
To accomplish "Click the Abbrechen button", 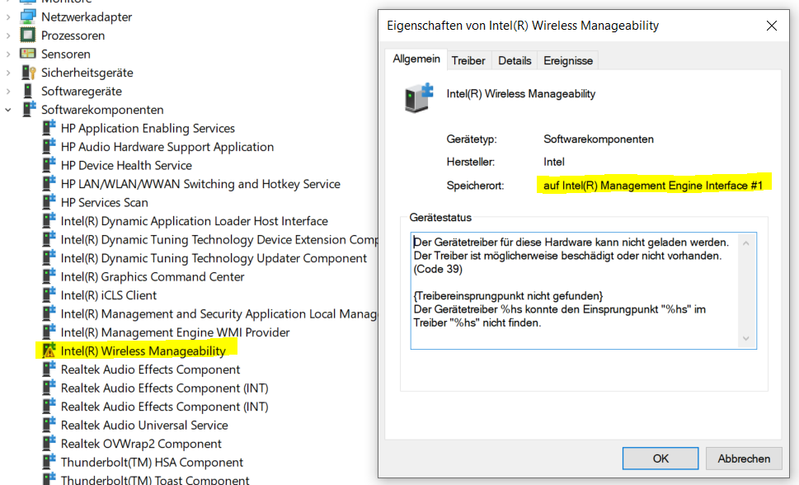I will 744,458.
